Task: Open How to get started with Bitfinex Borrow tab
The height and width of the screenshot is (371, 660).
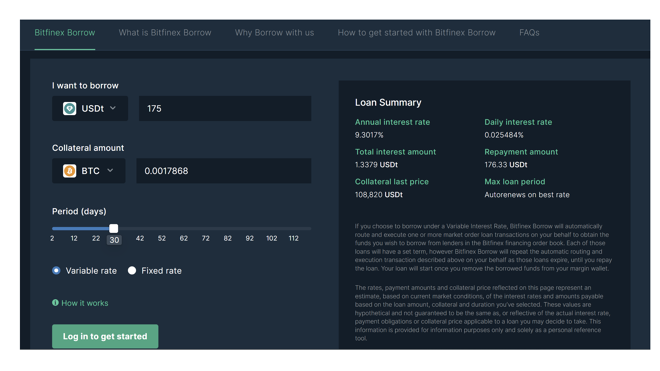Action: pos(417,33)
